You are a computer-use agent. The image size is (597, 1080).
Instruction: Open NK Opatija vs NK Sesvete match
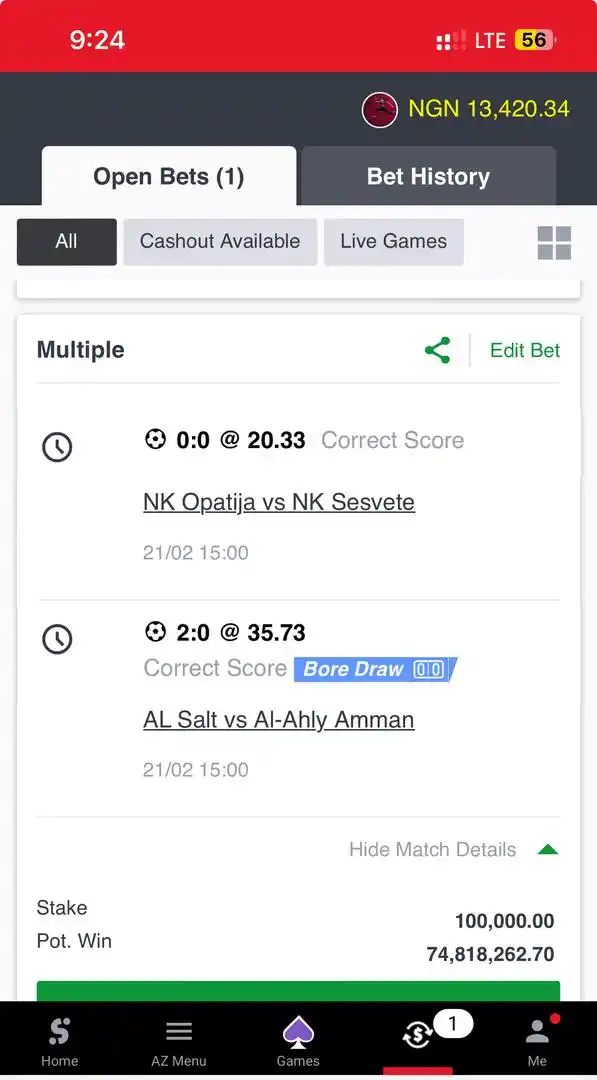(x=279, y=502)
